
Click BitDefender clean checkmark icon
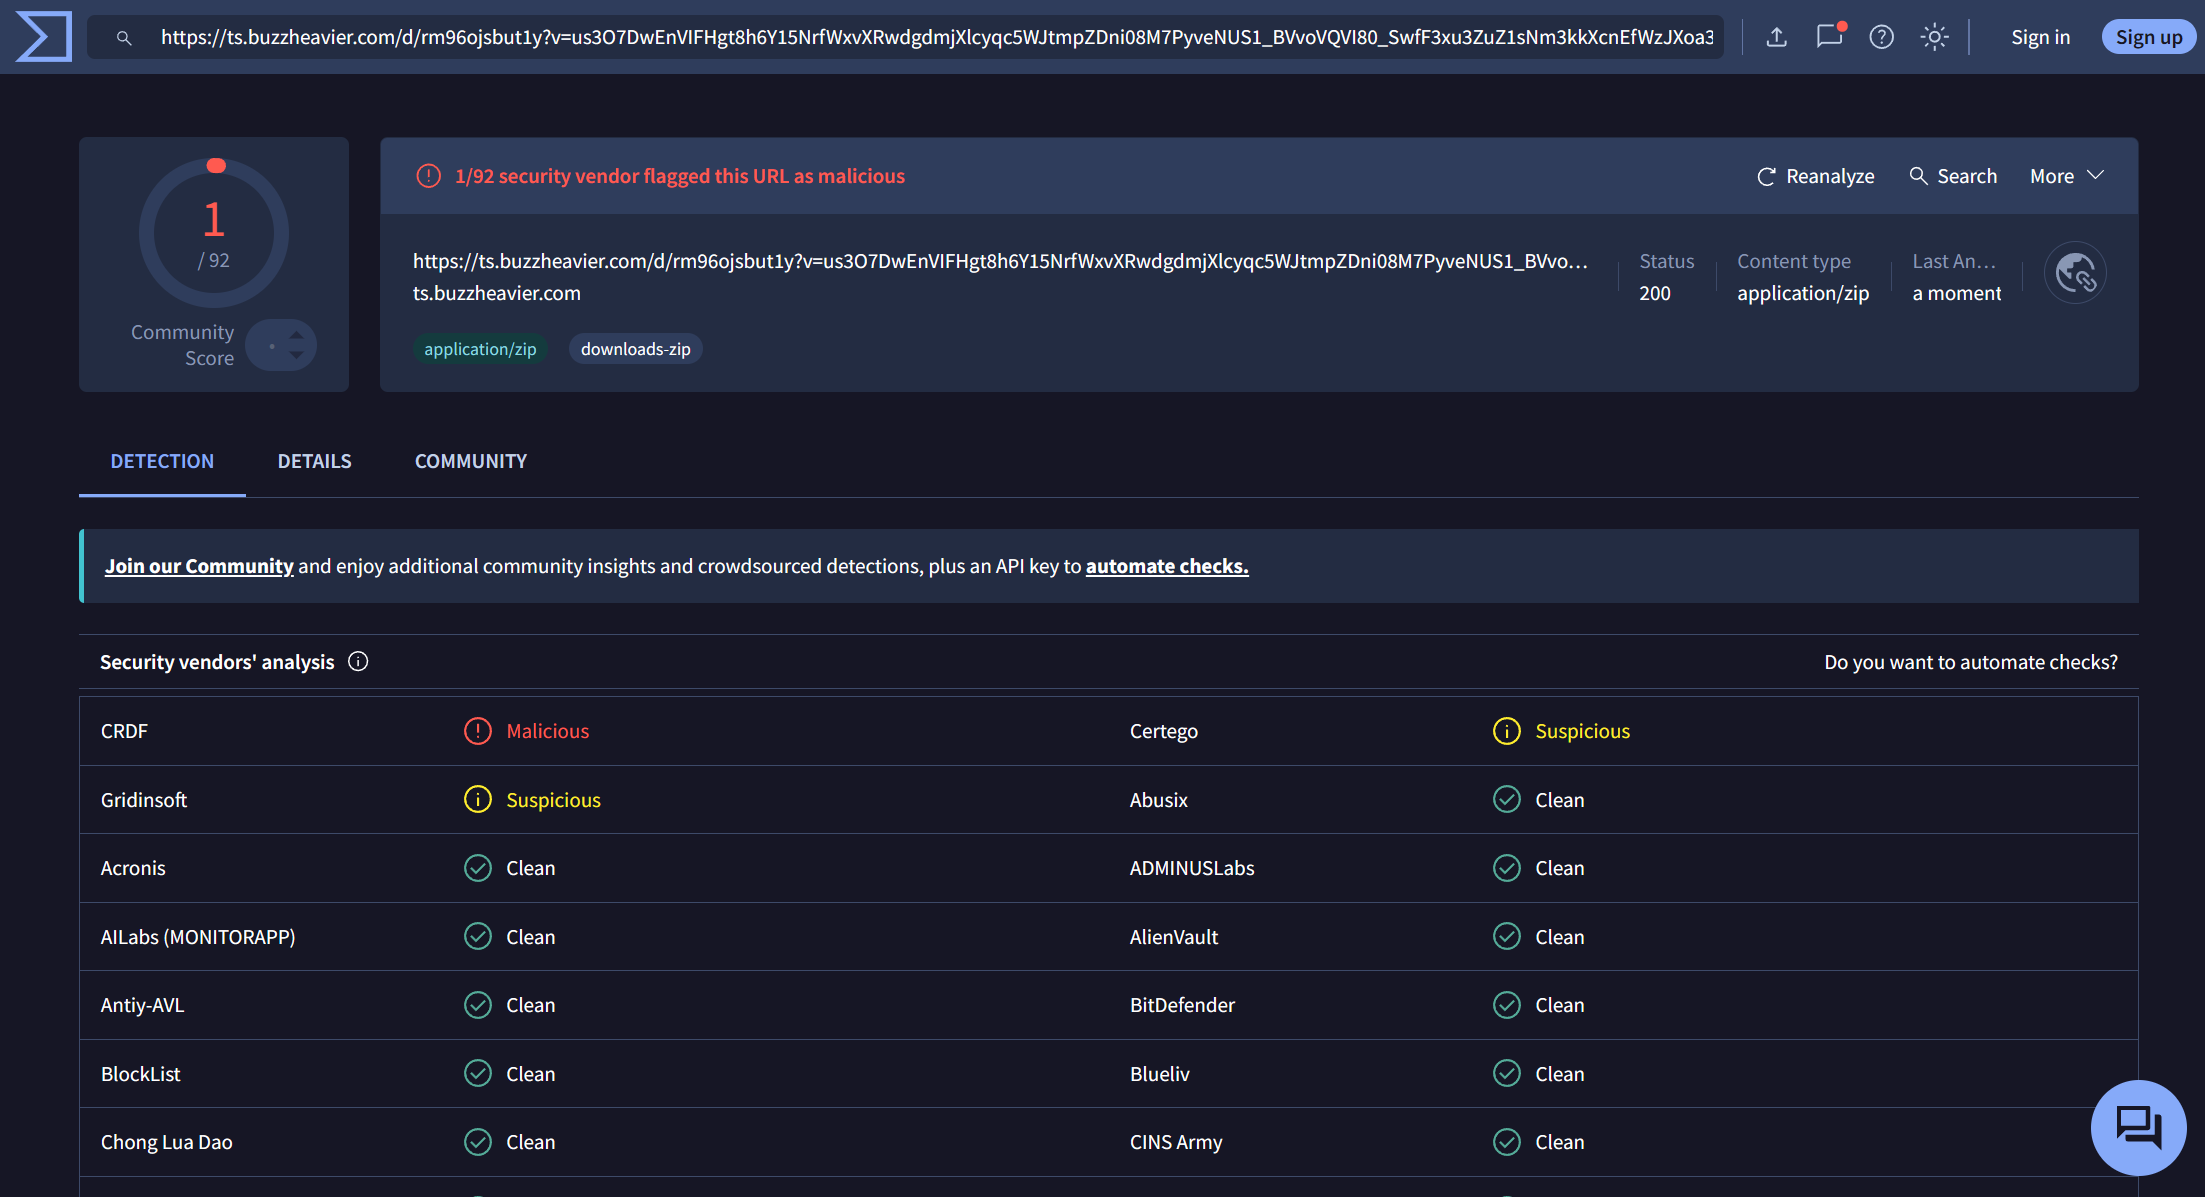pyautogui.click(x=1507, y=1005)
